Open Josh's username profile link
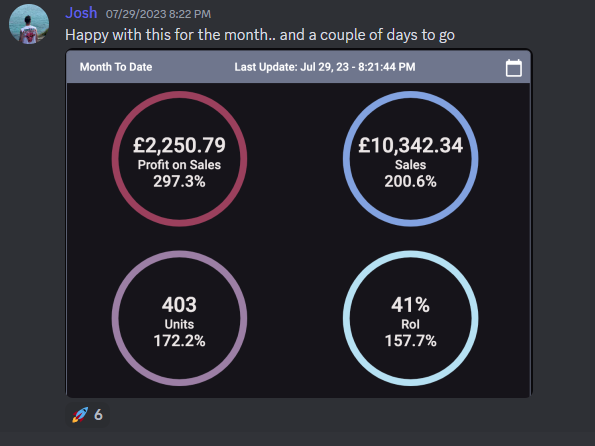 [x=81, y=13]
